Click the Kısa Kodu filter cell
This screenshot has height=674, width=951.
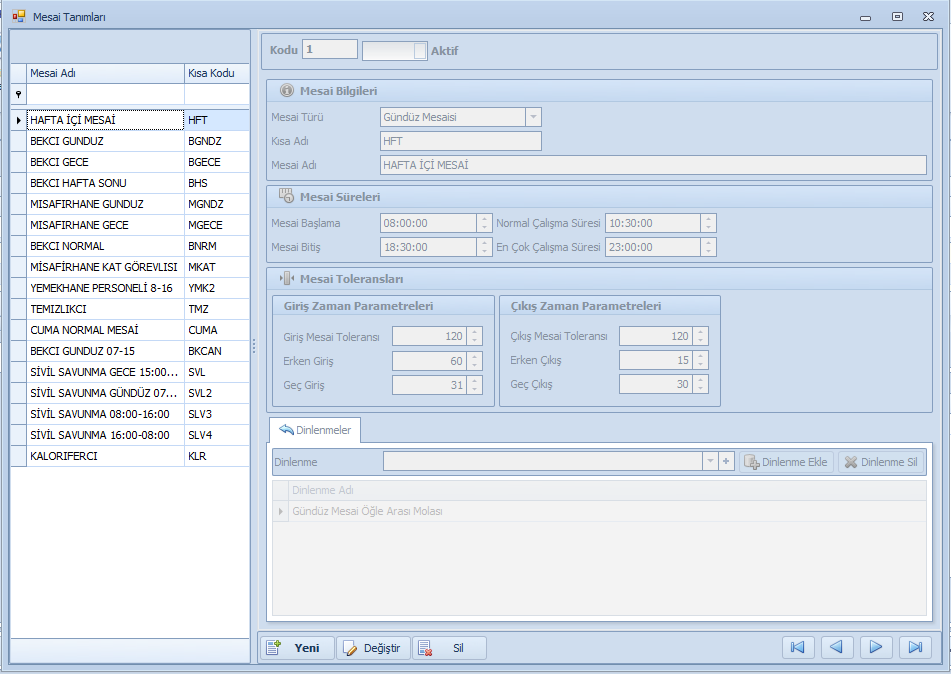[x=217, y=94]
